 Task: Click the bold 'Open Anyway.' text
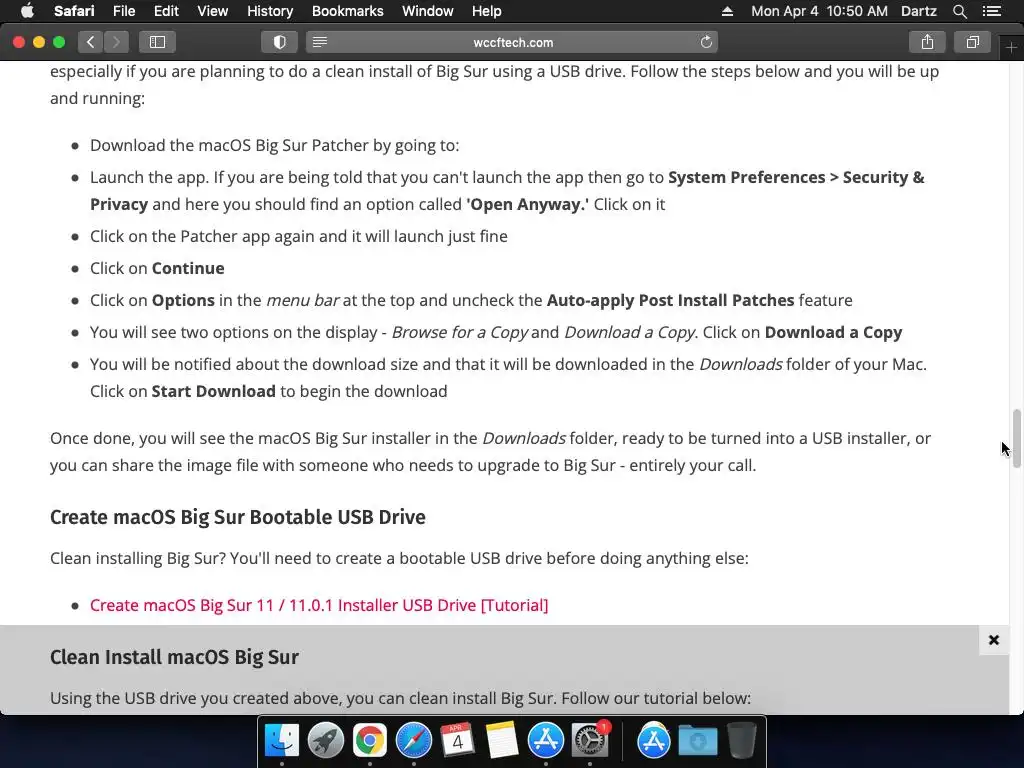(527, 204)
